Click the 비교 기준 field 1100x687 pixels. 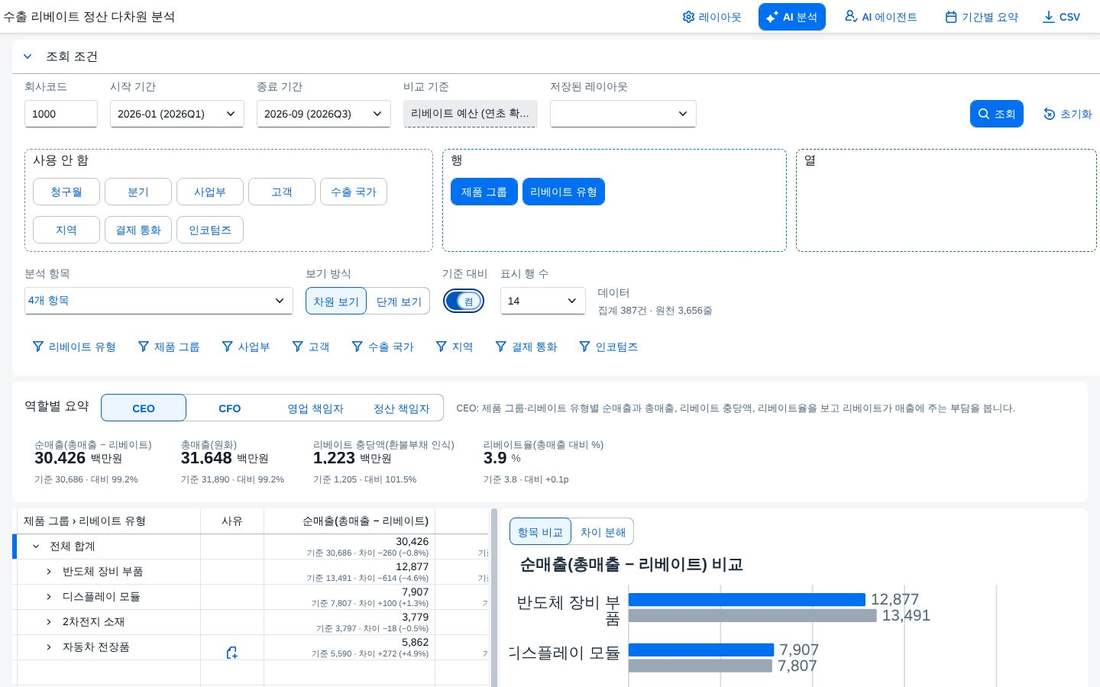click(x=470, y=114)
